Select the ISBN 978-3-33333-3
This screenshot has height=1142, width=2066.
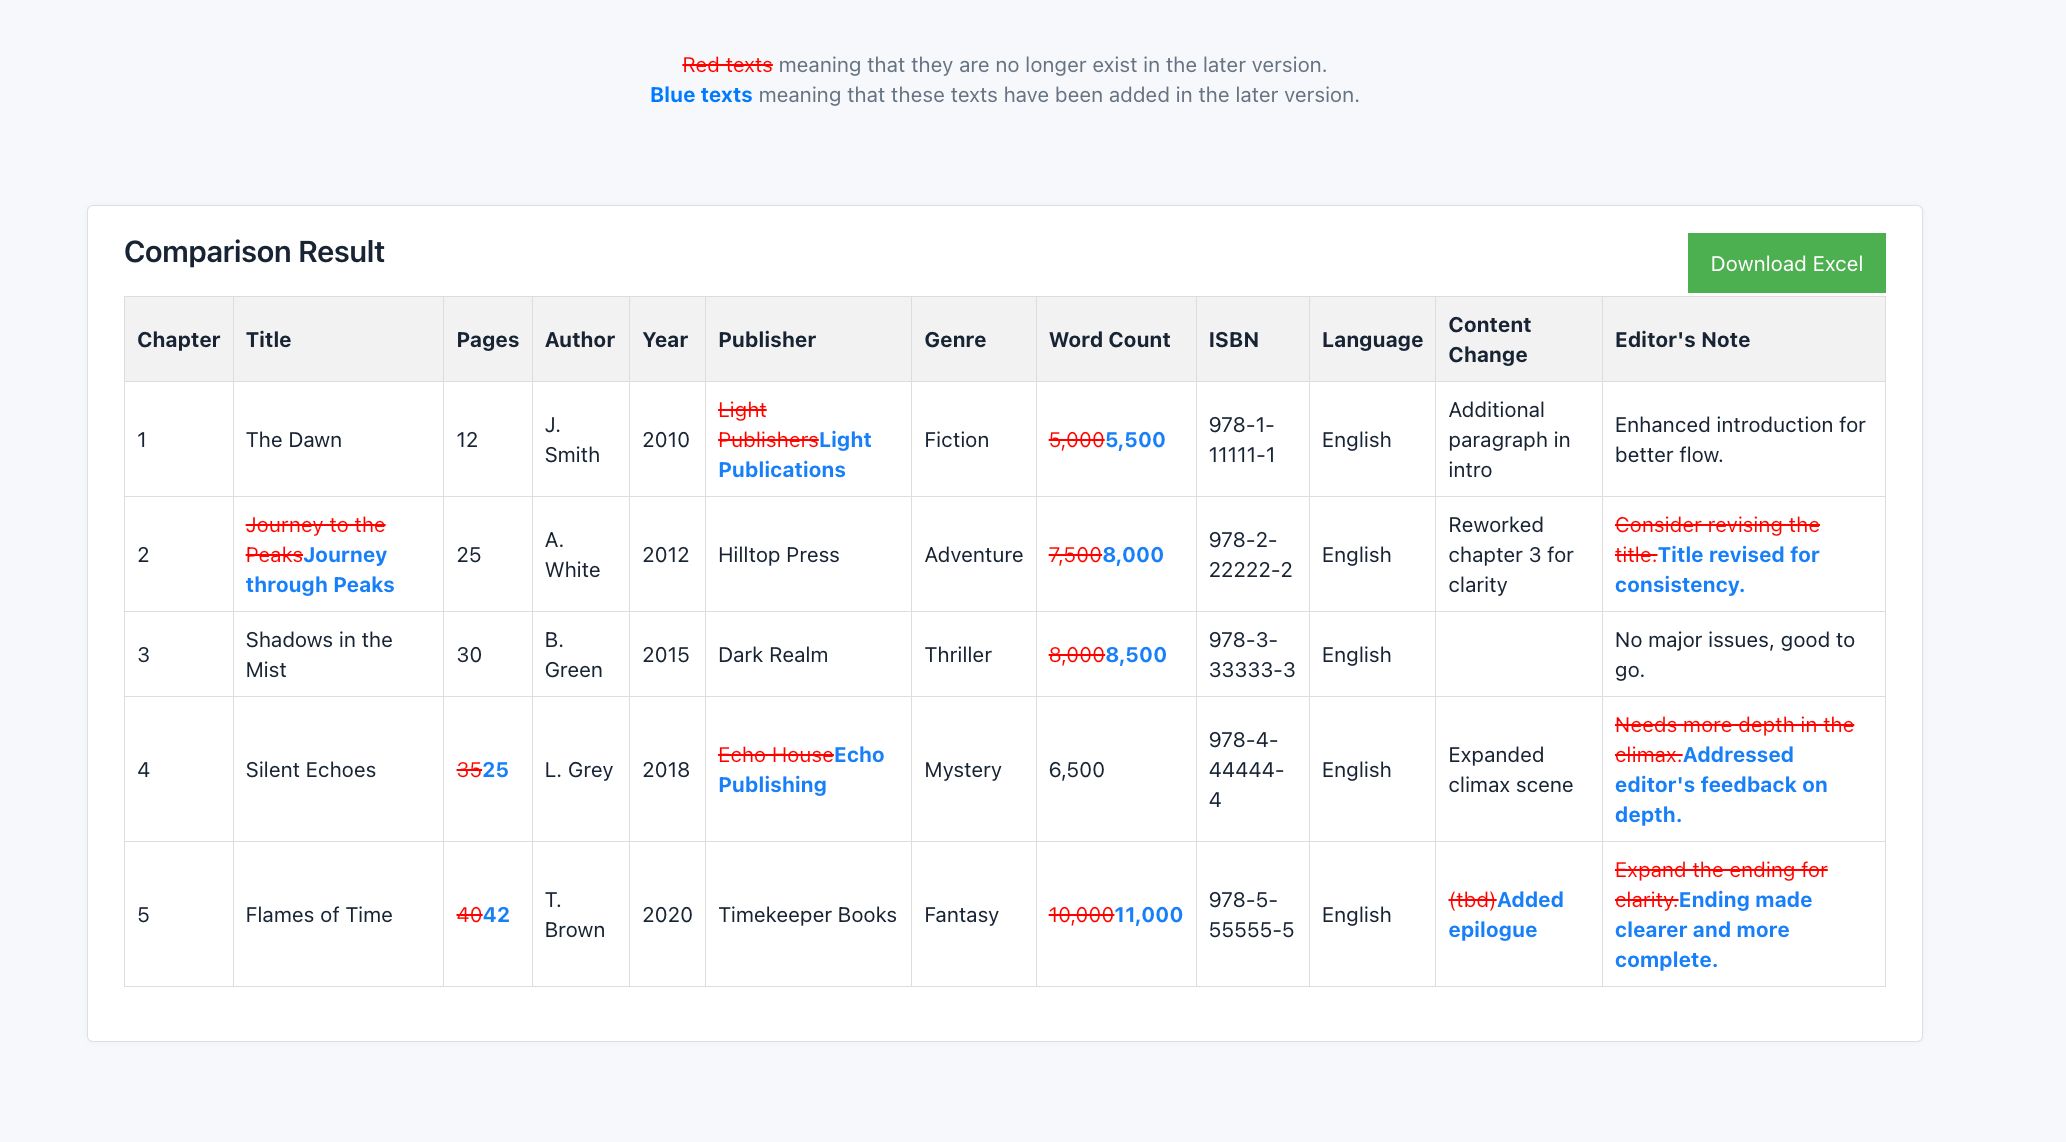(x=1252, y=654)
